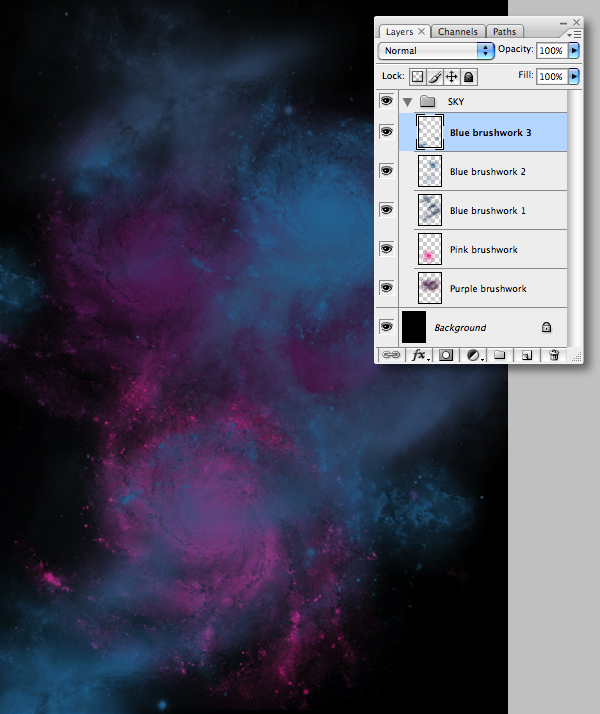The image size is (600, 714).
Task: Select the "Background" layer name
Action: point(460,328)
